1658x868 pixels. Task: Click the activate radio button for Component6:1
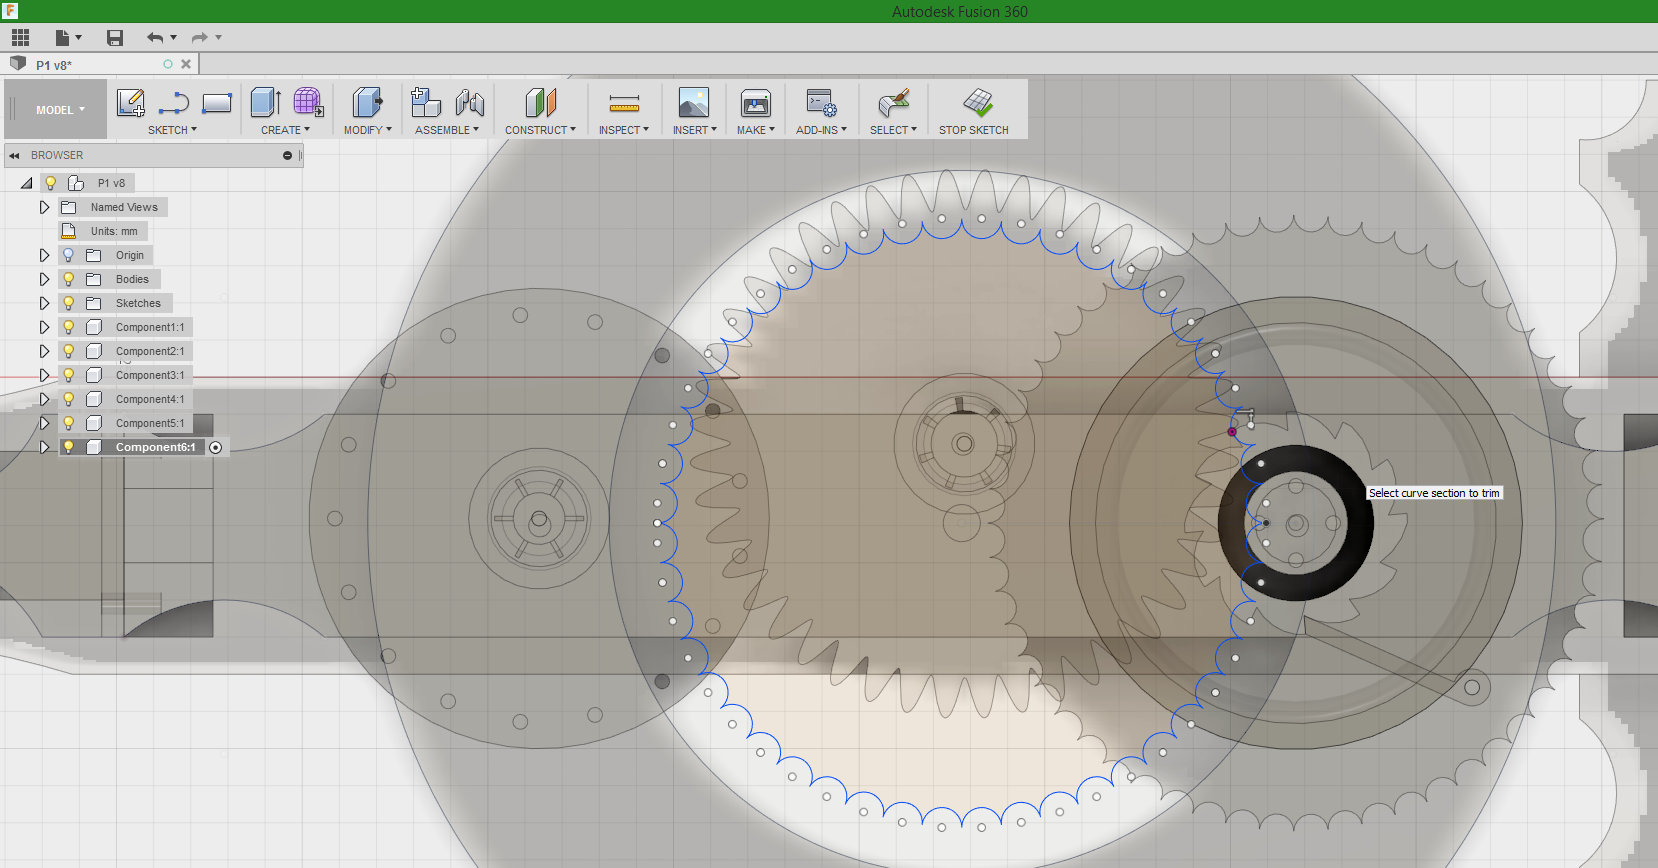click(x=215, y=447)
